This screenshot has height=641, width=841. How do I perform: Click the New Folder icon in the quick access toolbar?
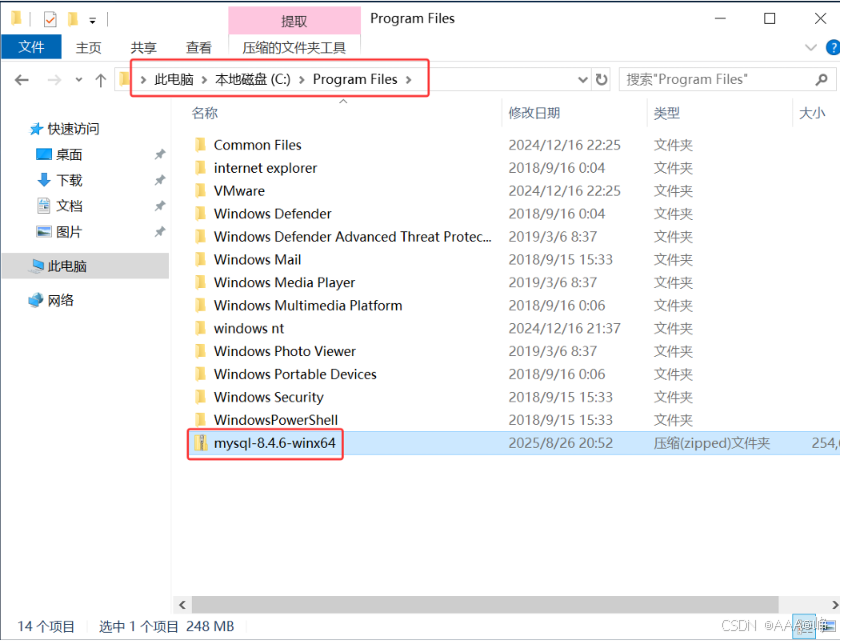click(x=73, y=20)
